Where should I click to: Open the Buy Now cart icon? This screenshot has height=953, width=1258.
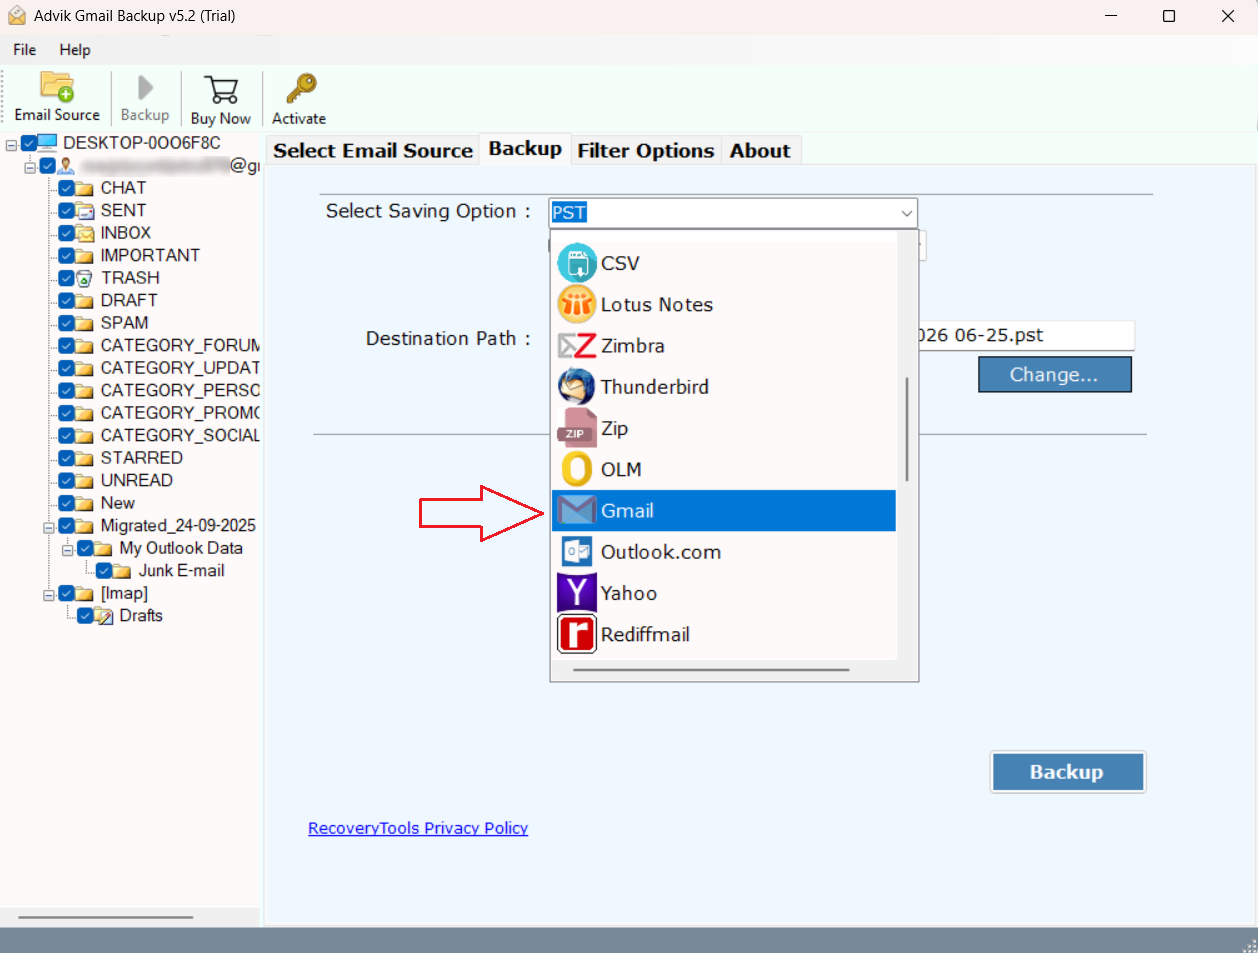[220, 90]
